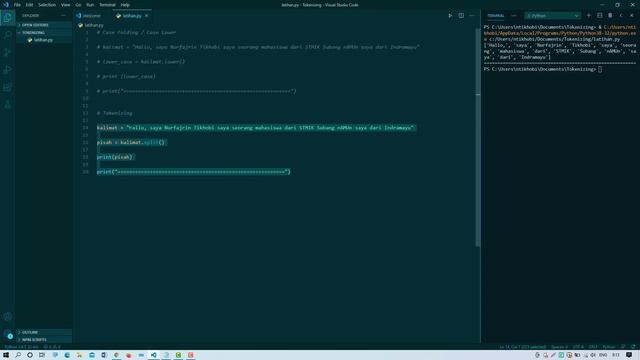
Task: Split the terminal panel
Action: click(600, 16)
